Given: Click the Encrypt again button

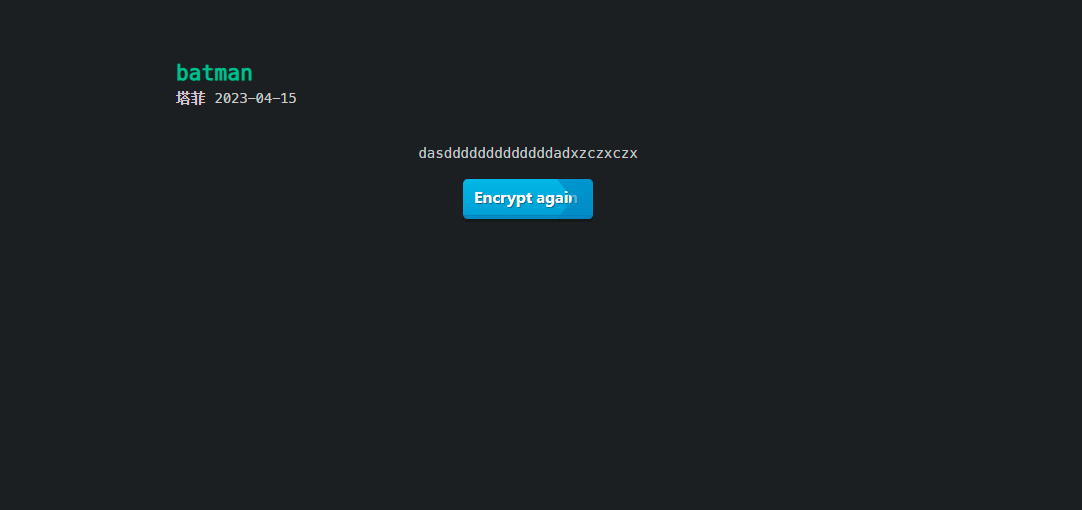Looking at the screenshot, I should tap(528, 199).
